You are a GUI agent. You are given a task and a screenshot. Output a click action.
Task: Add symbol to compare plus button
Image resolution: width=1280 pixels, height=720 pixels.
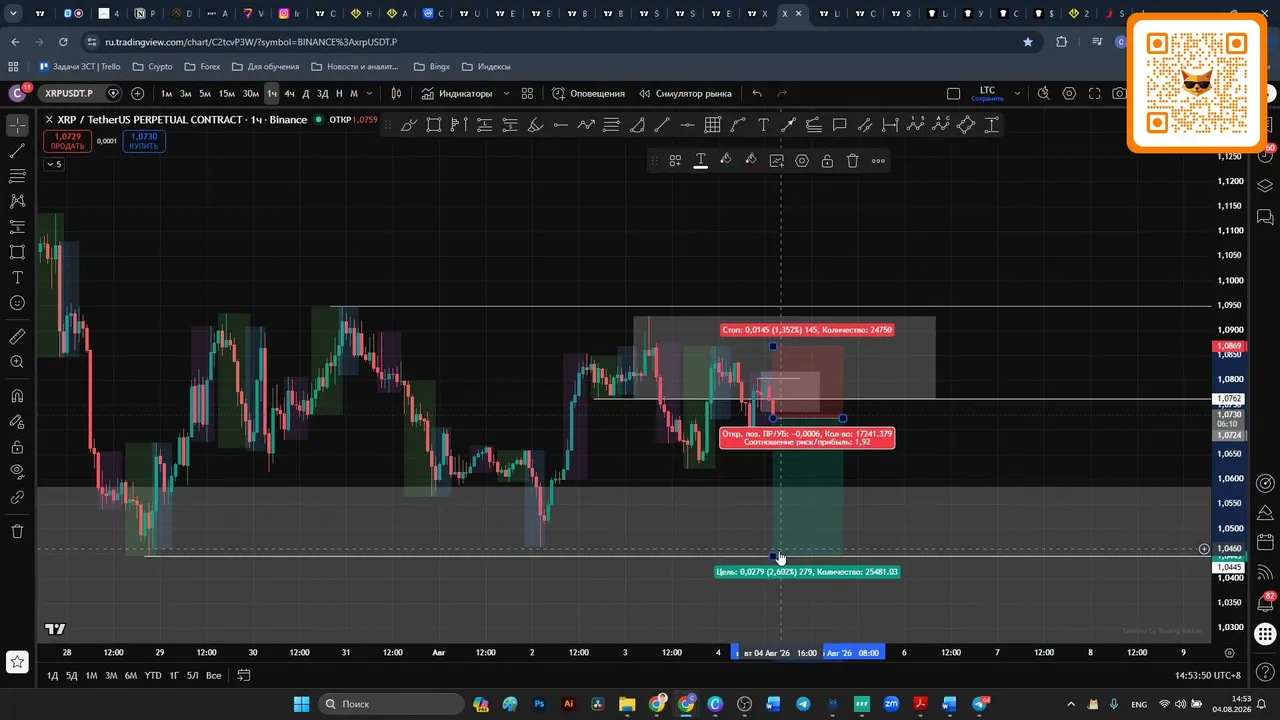point(137,93)
